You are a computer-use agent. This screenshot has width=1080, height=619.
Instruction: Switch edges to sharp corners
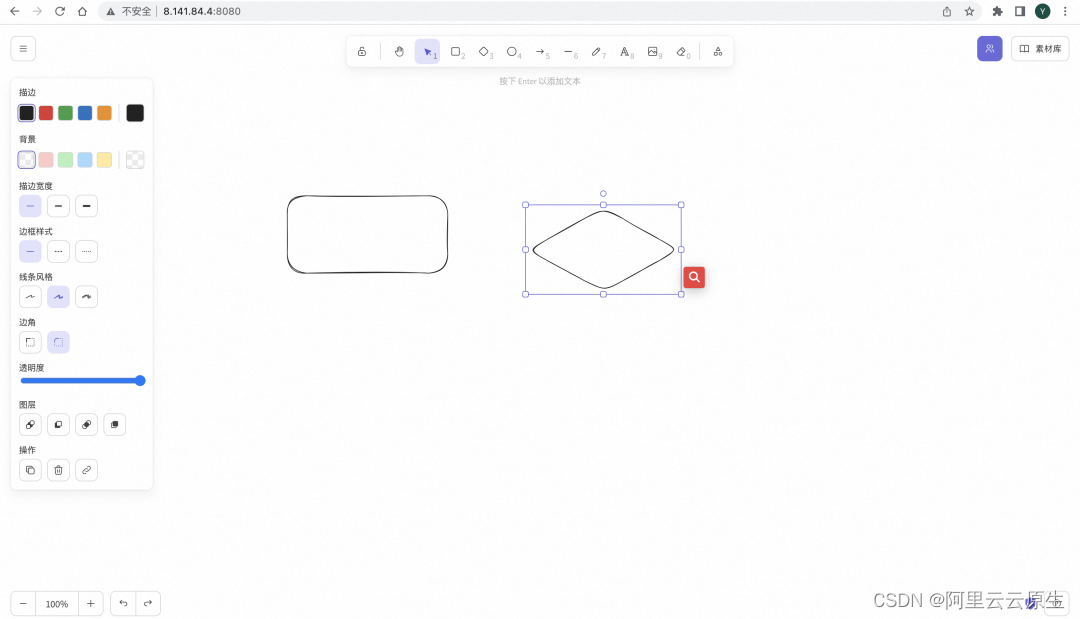tap(30, 342)
